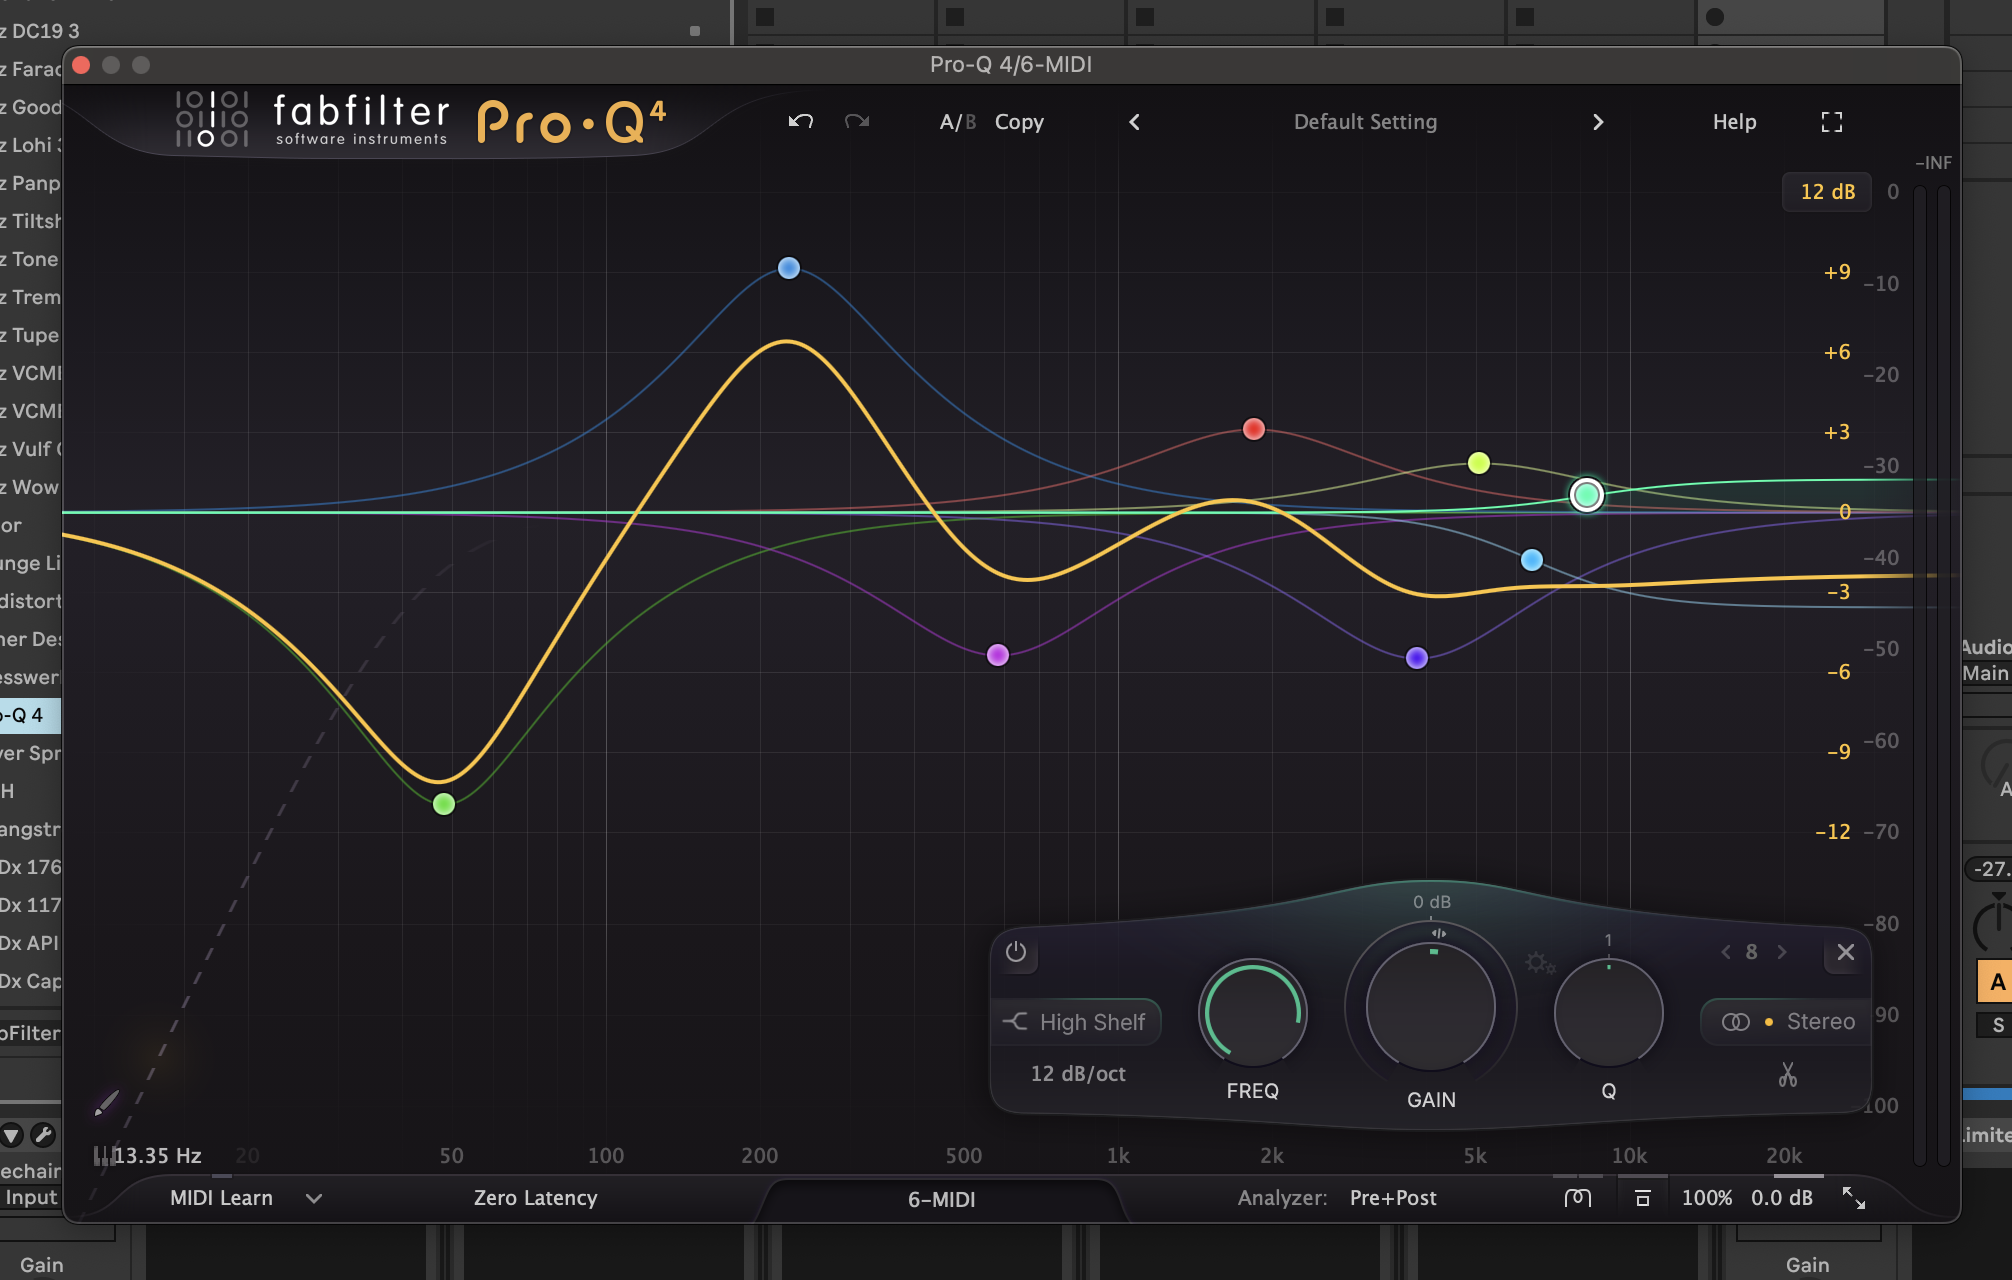
Task: Select the 6-MIDI tab at the bottom
Action: tap(942, 1199)
